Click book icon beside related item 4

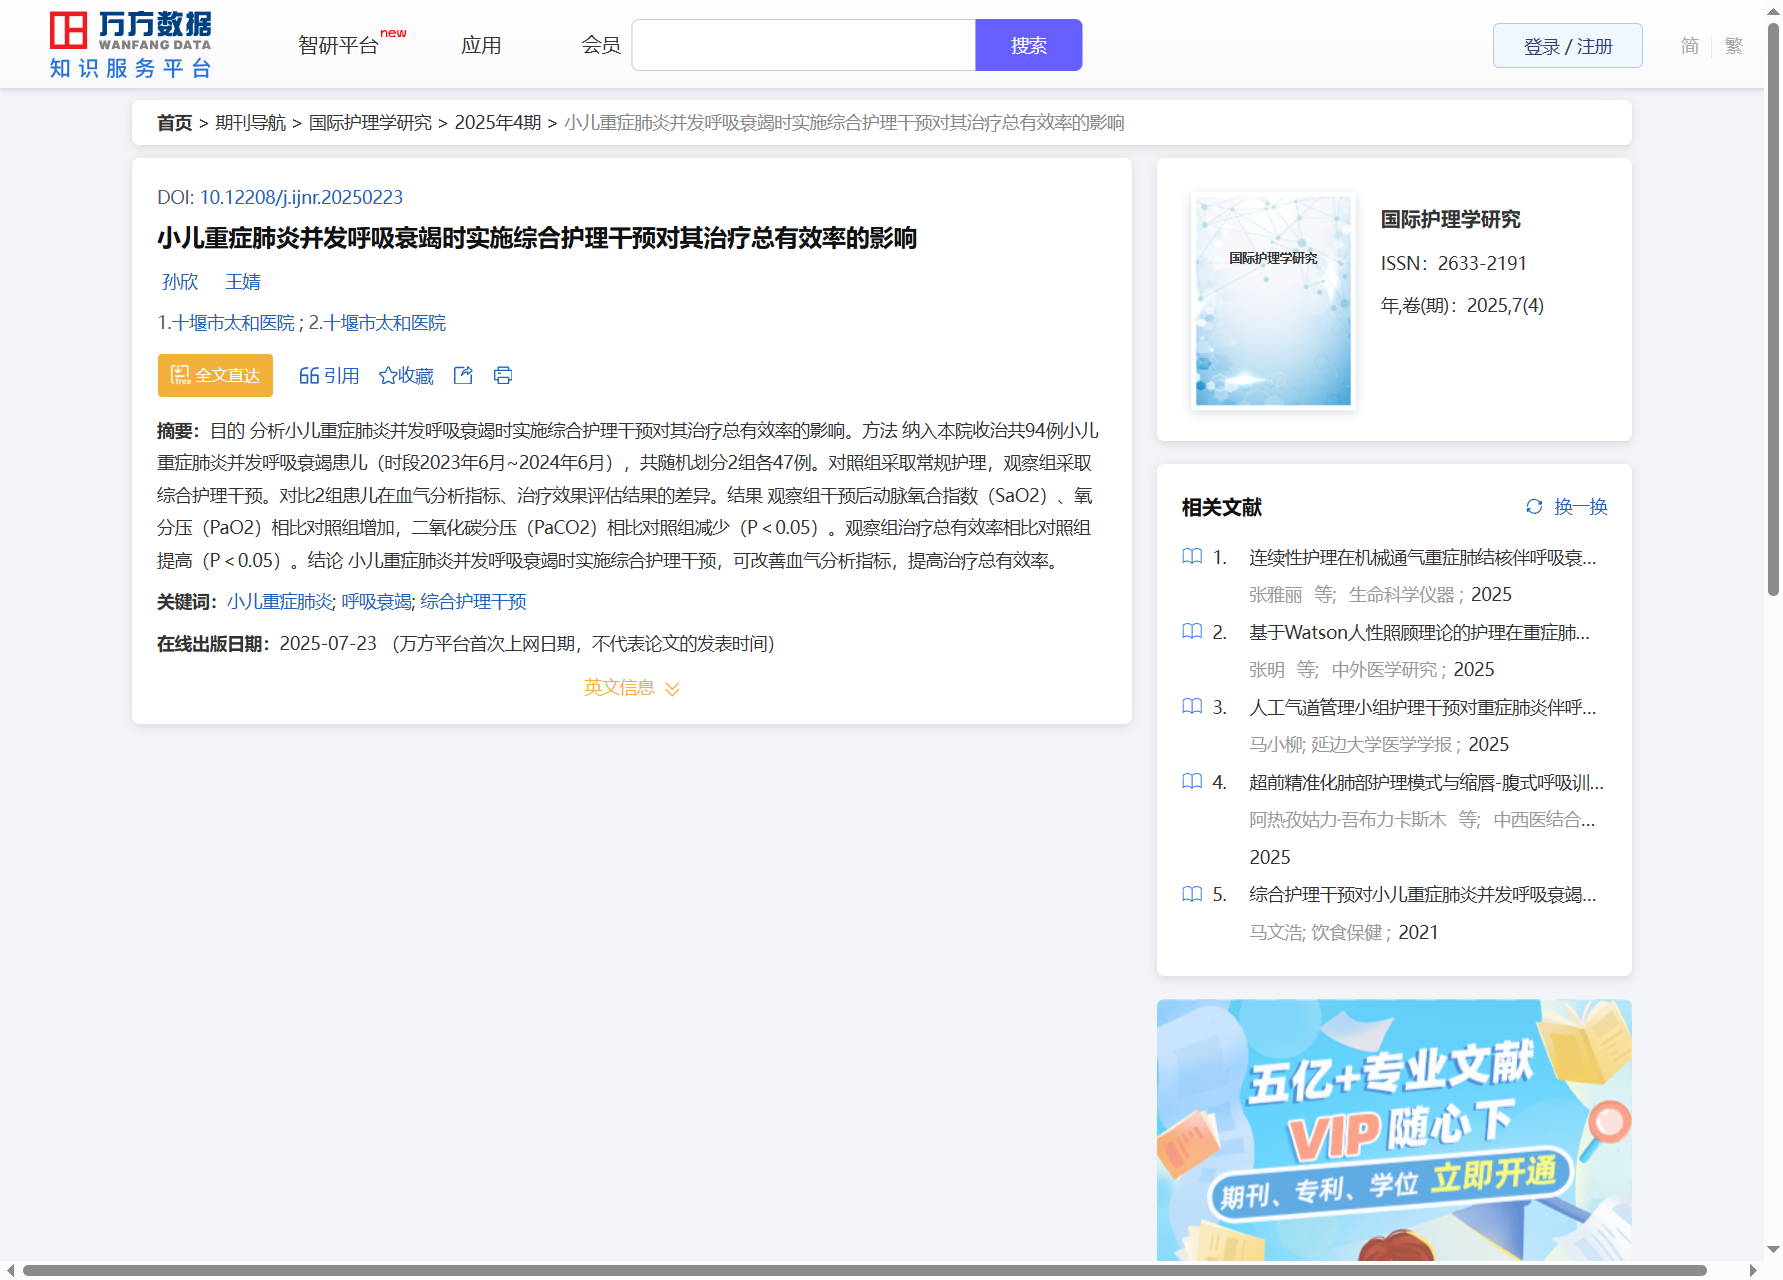tap(1192, 781)
